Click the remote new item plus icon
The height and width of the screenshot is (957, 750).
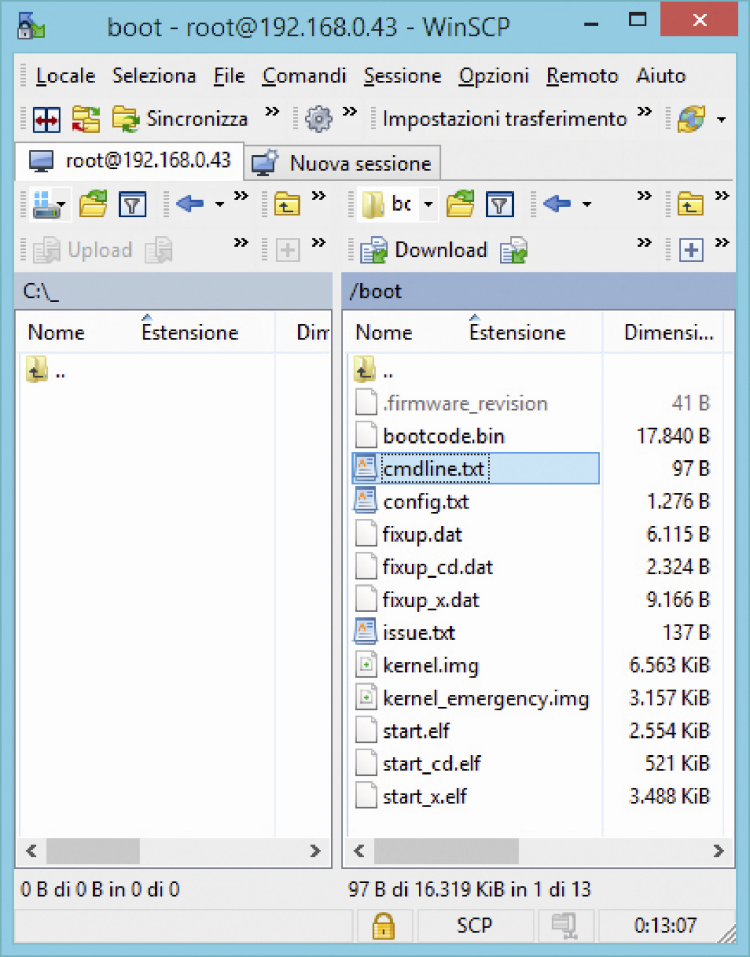coord(691,250)
